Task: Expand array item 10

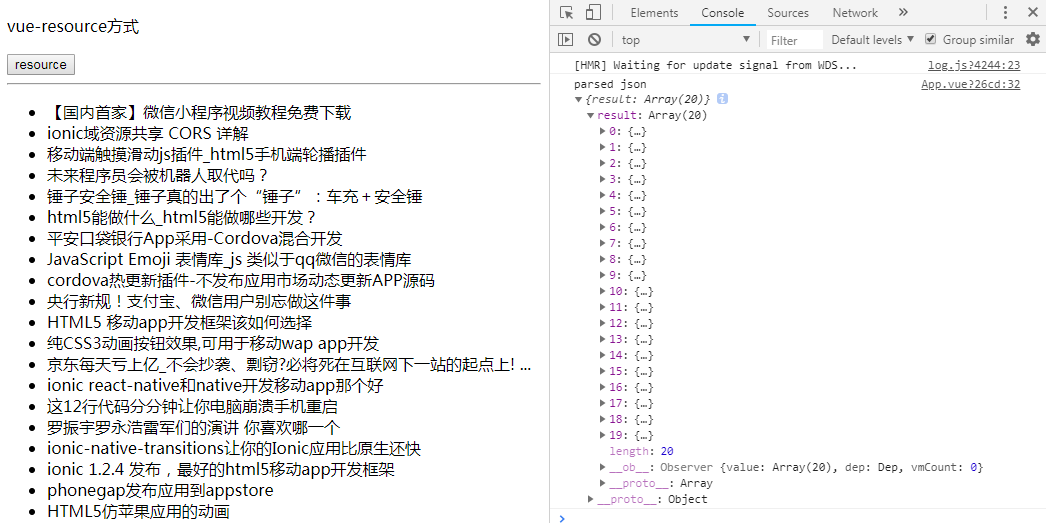Action: pos(603,292)
